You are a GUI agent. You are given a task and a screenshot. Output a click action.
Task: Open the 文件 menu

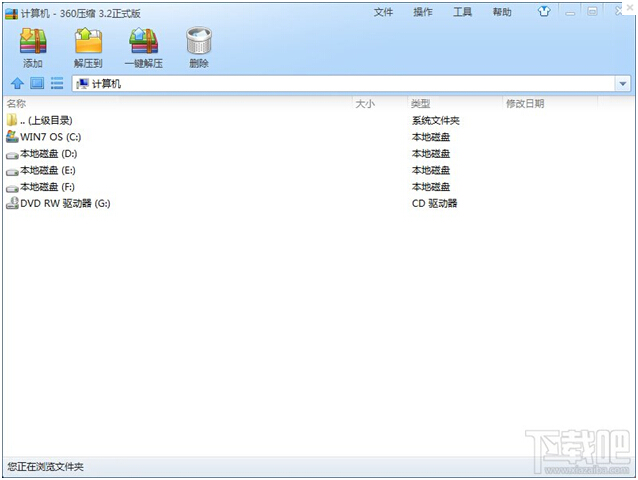click(383, 12)
